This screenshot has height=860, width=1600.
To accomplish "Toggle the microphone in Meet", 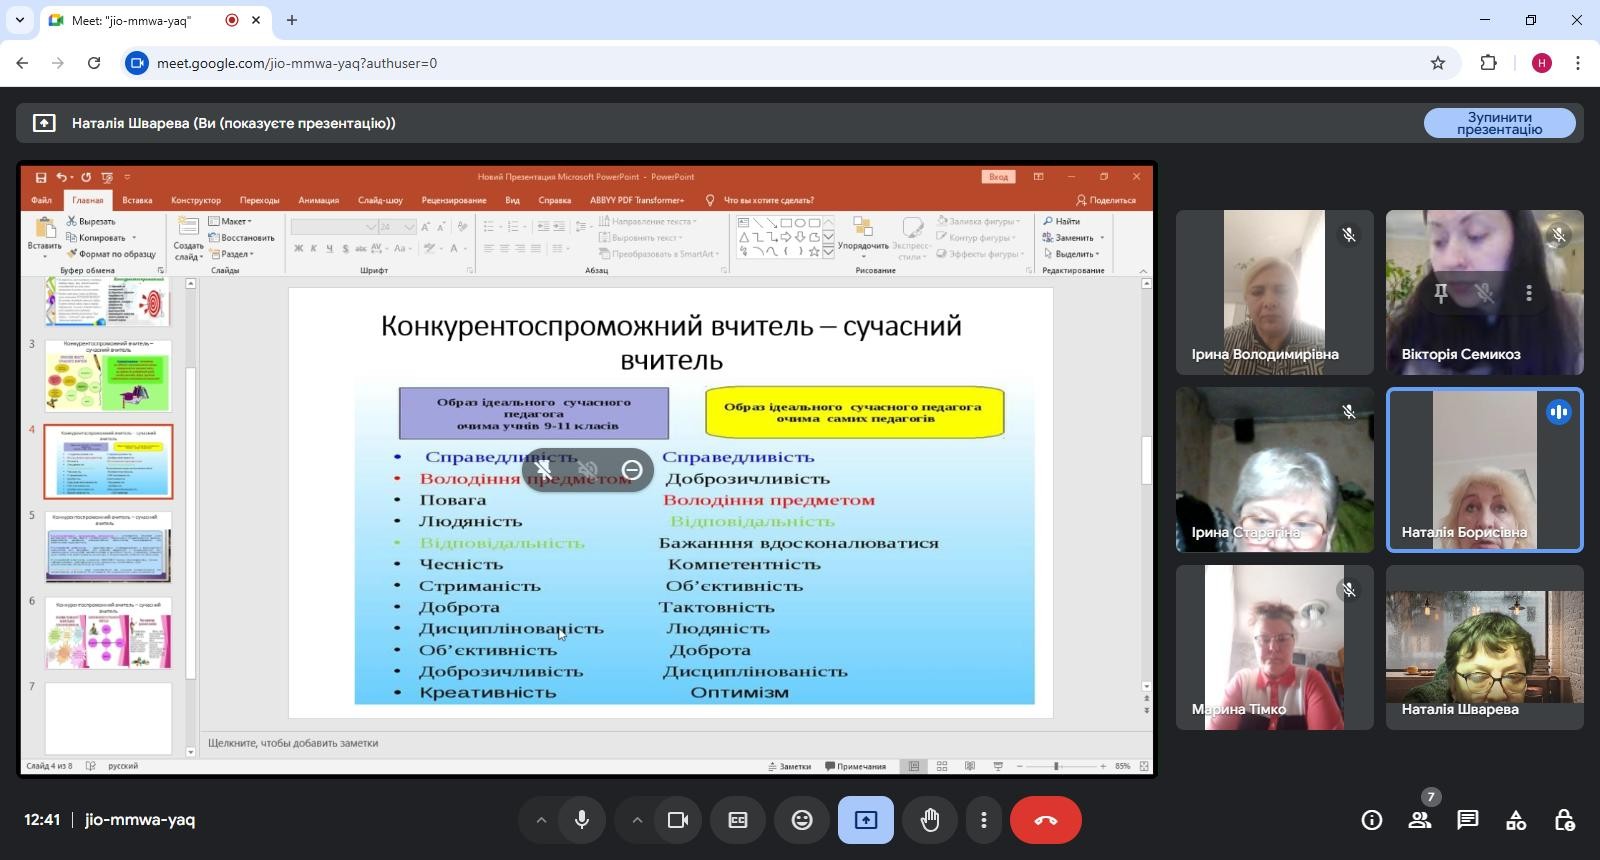I will [582, 820].
